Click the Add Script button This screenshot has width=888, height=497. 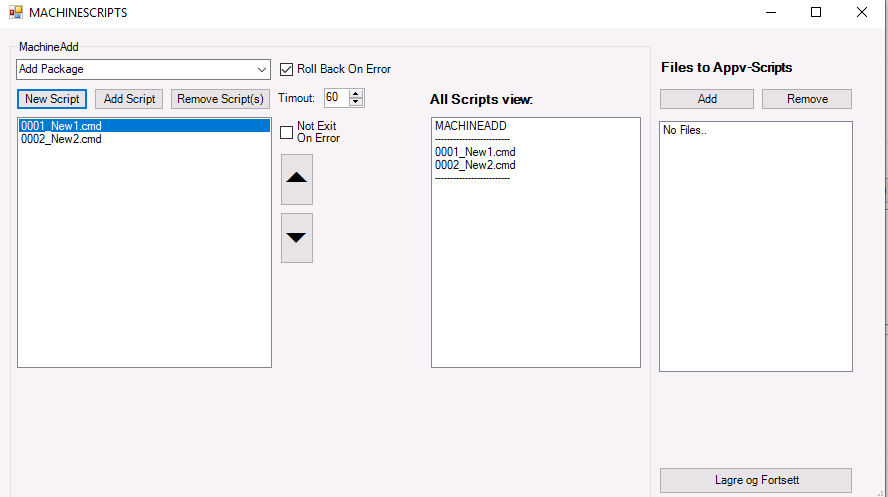(130, 99)
